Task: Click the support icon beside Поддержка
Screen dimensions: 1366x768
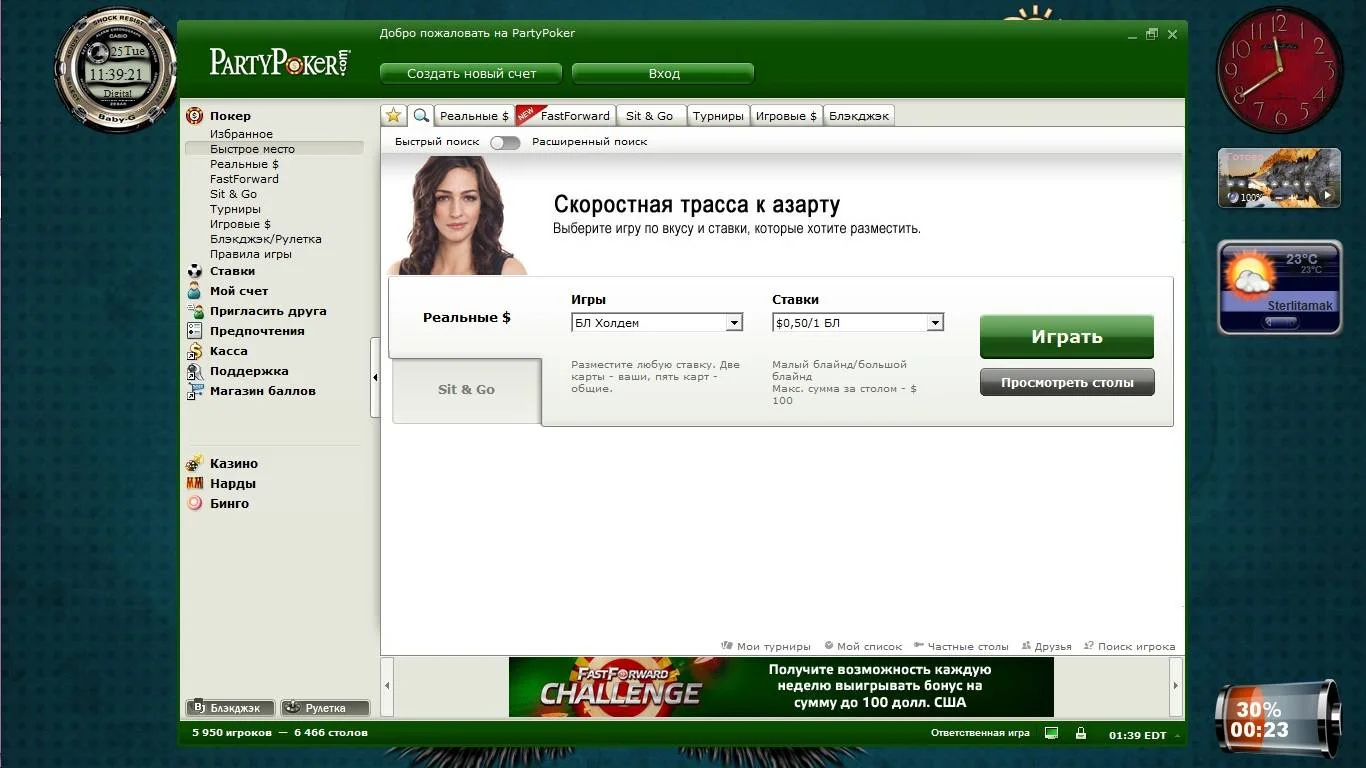Action: coord(194,371)
